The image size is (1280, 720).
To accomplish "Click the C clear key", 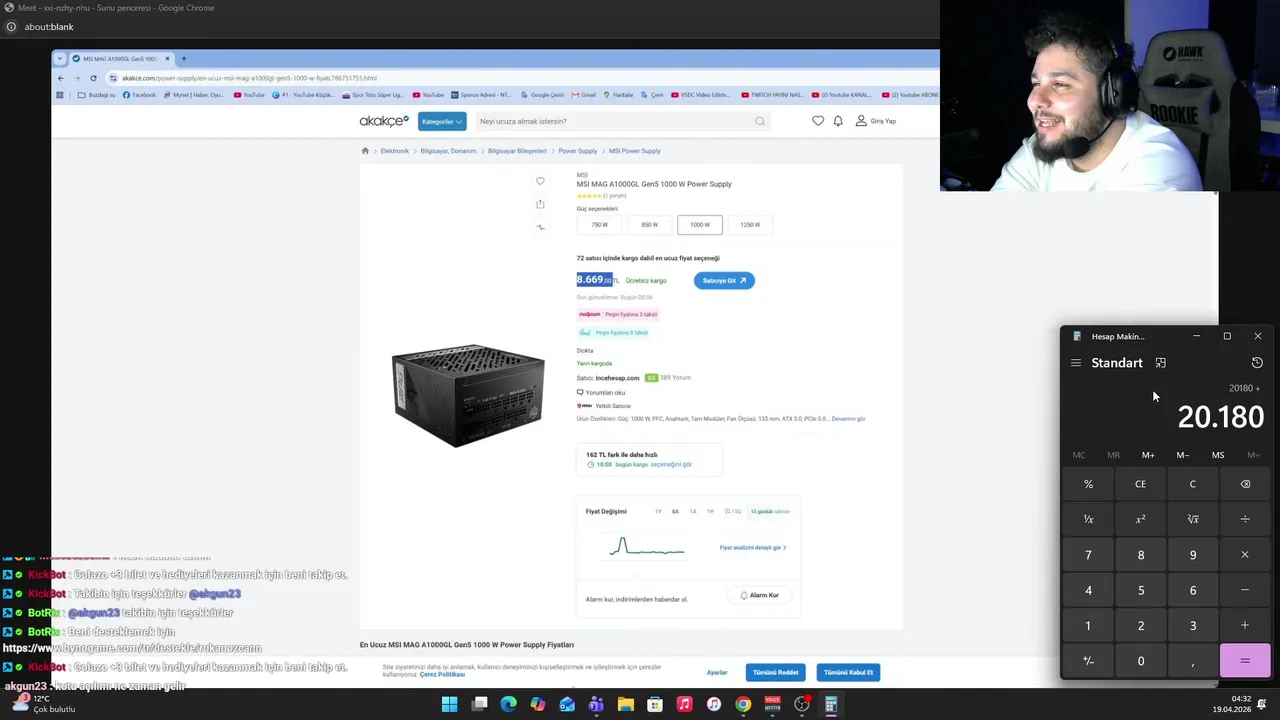I will pyautogui.click(x=1193, y=484).
